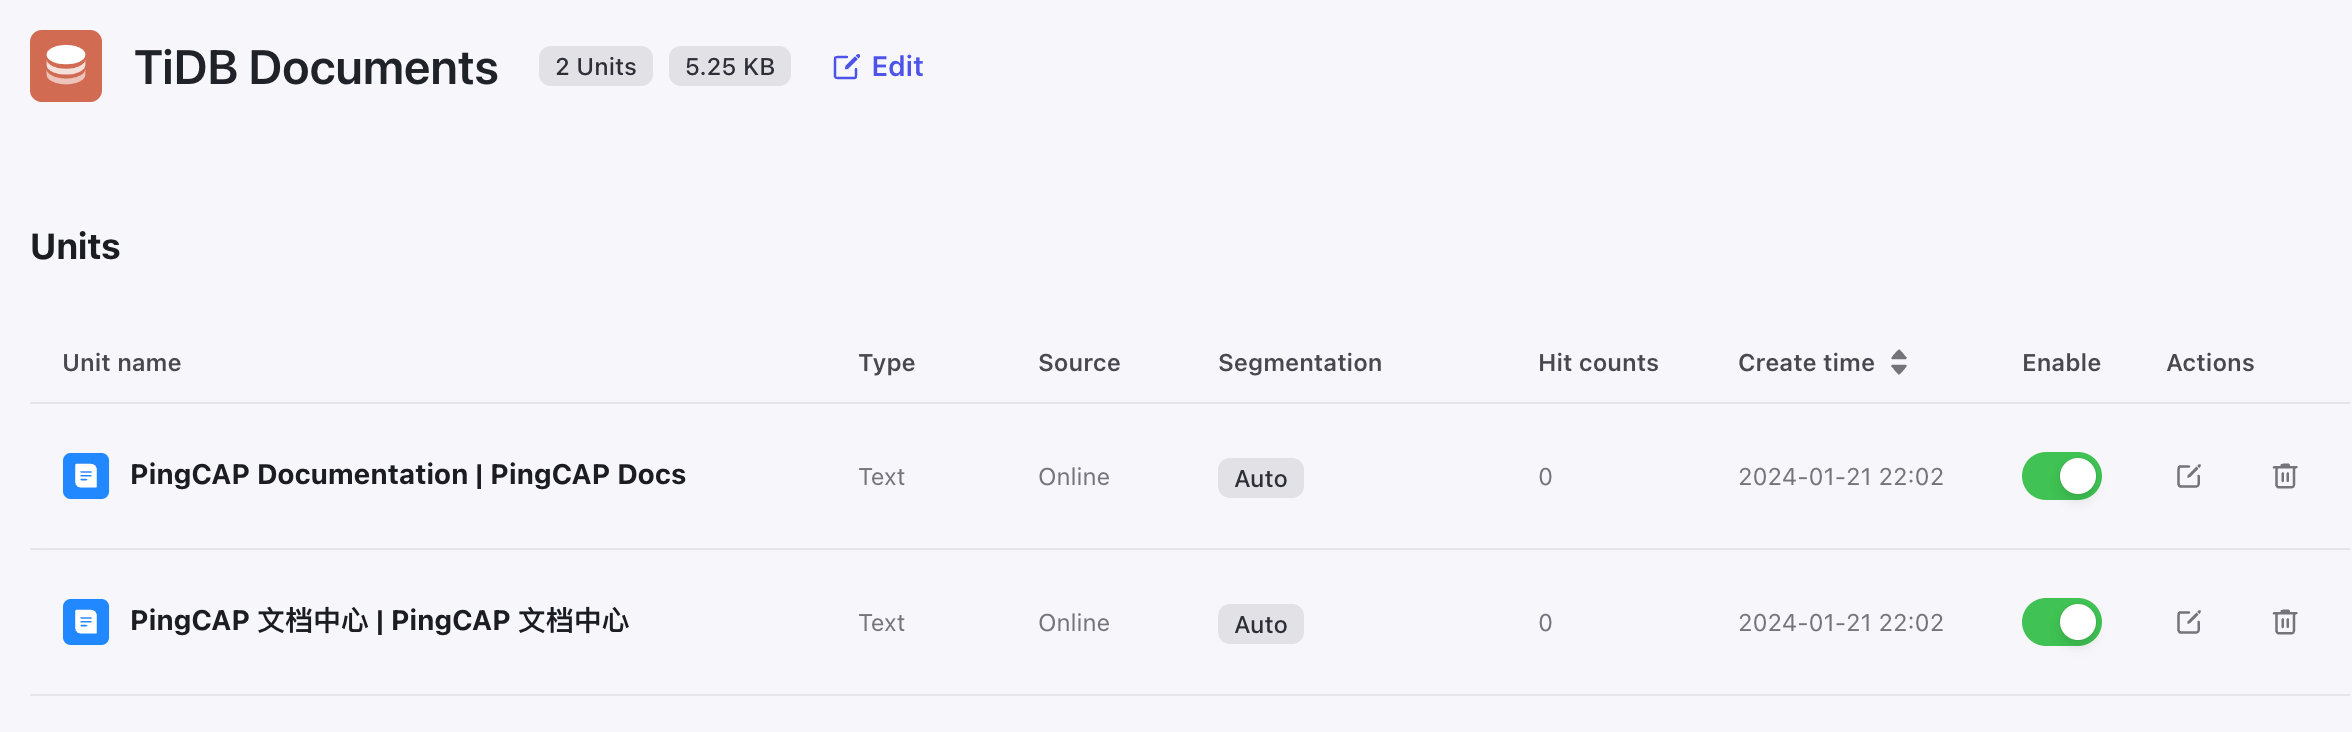Disable the PingCAP Documentation unit toggle
Screen dimensions: 2352x732
2061,476
